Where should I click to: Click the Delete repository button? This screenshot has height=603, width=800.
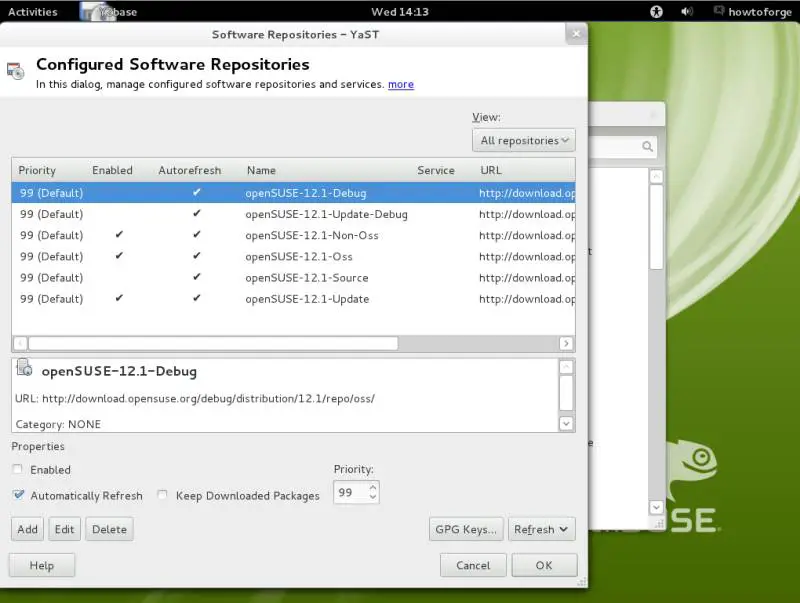[109, 530]
